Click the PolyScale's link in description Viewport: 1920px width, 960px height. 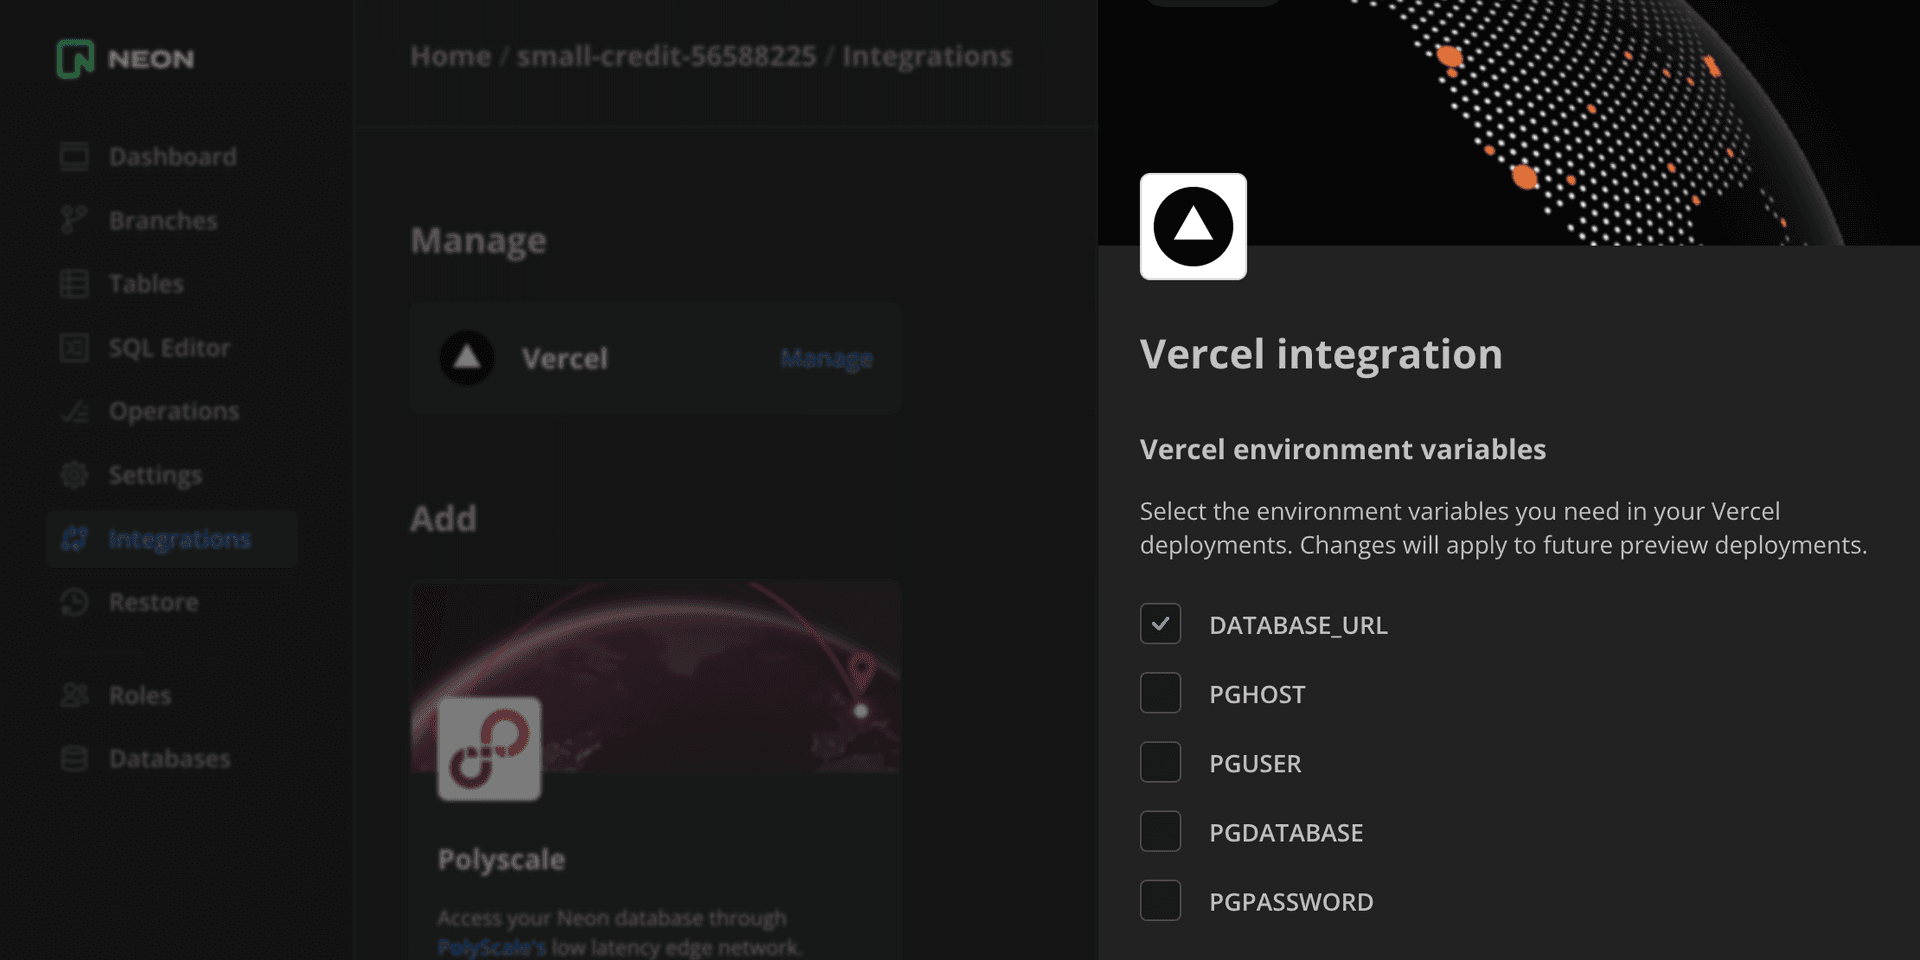[491, 947]
